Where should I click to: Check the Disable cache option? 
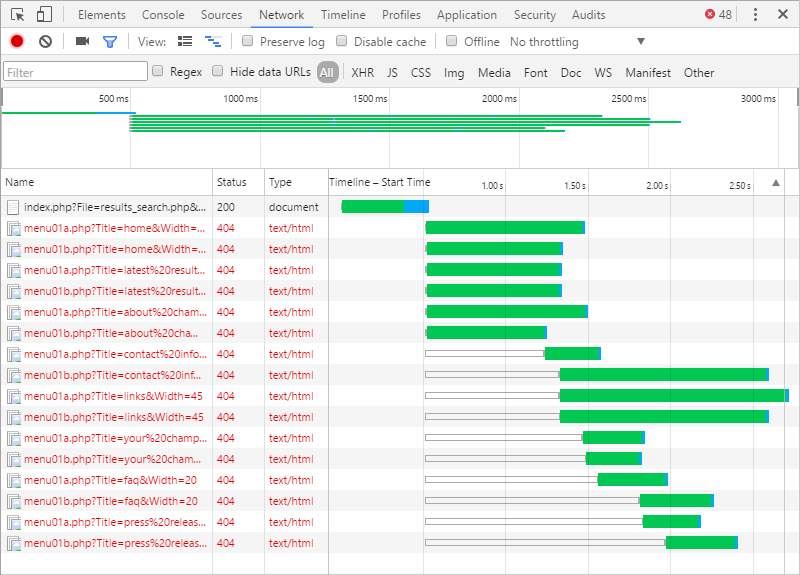[342, 42]
